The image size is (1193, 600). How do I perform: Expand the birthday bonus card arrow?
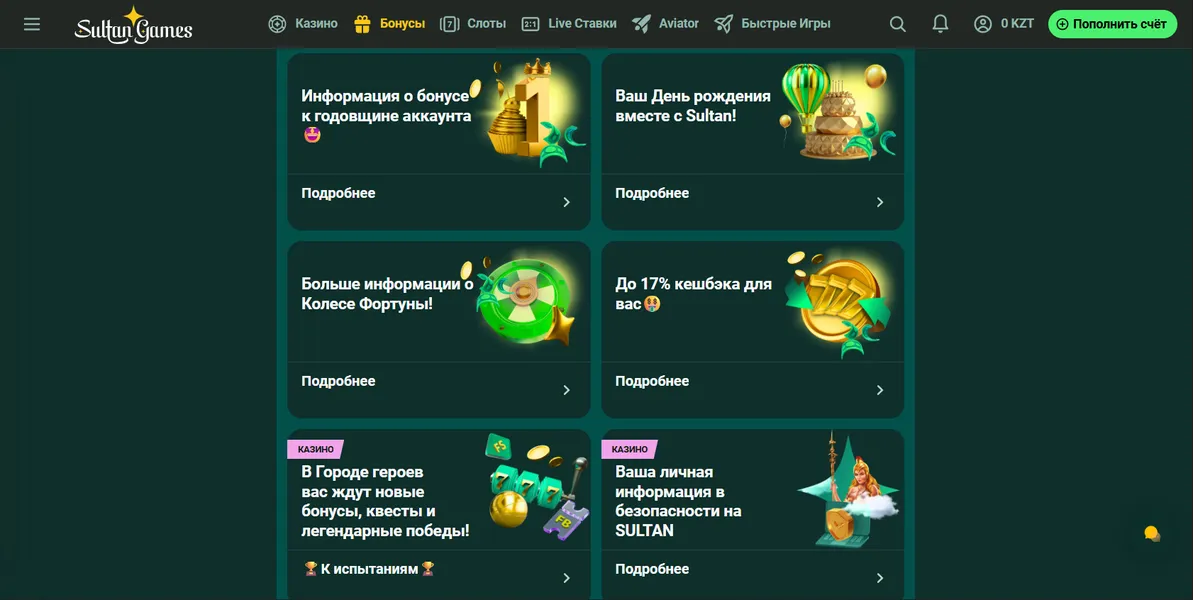point(880,202)
